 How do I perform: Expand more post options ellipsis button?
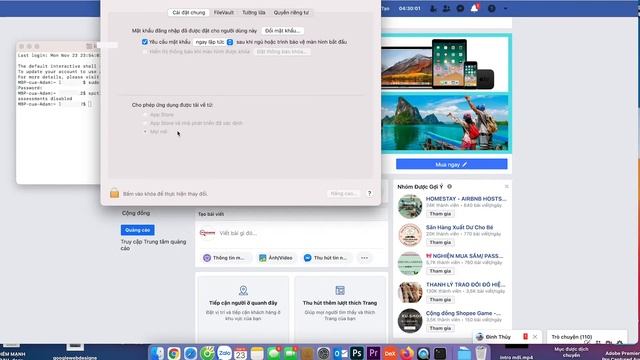[x=364, y=258]
